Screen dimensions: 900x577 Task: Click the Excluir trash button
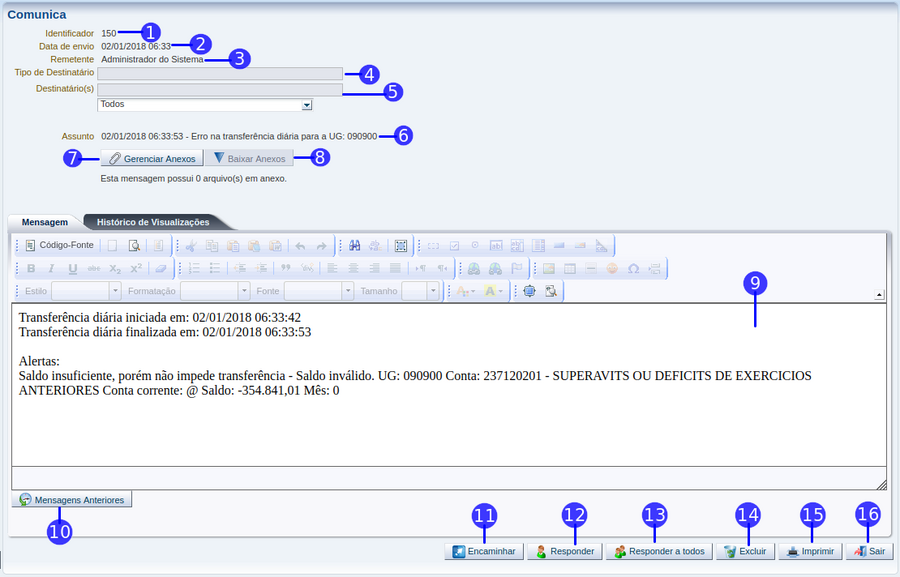point(744,551)
